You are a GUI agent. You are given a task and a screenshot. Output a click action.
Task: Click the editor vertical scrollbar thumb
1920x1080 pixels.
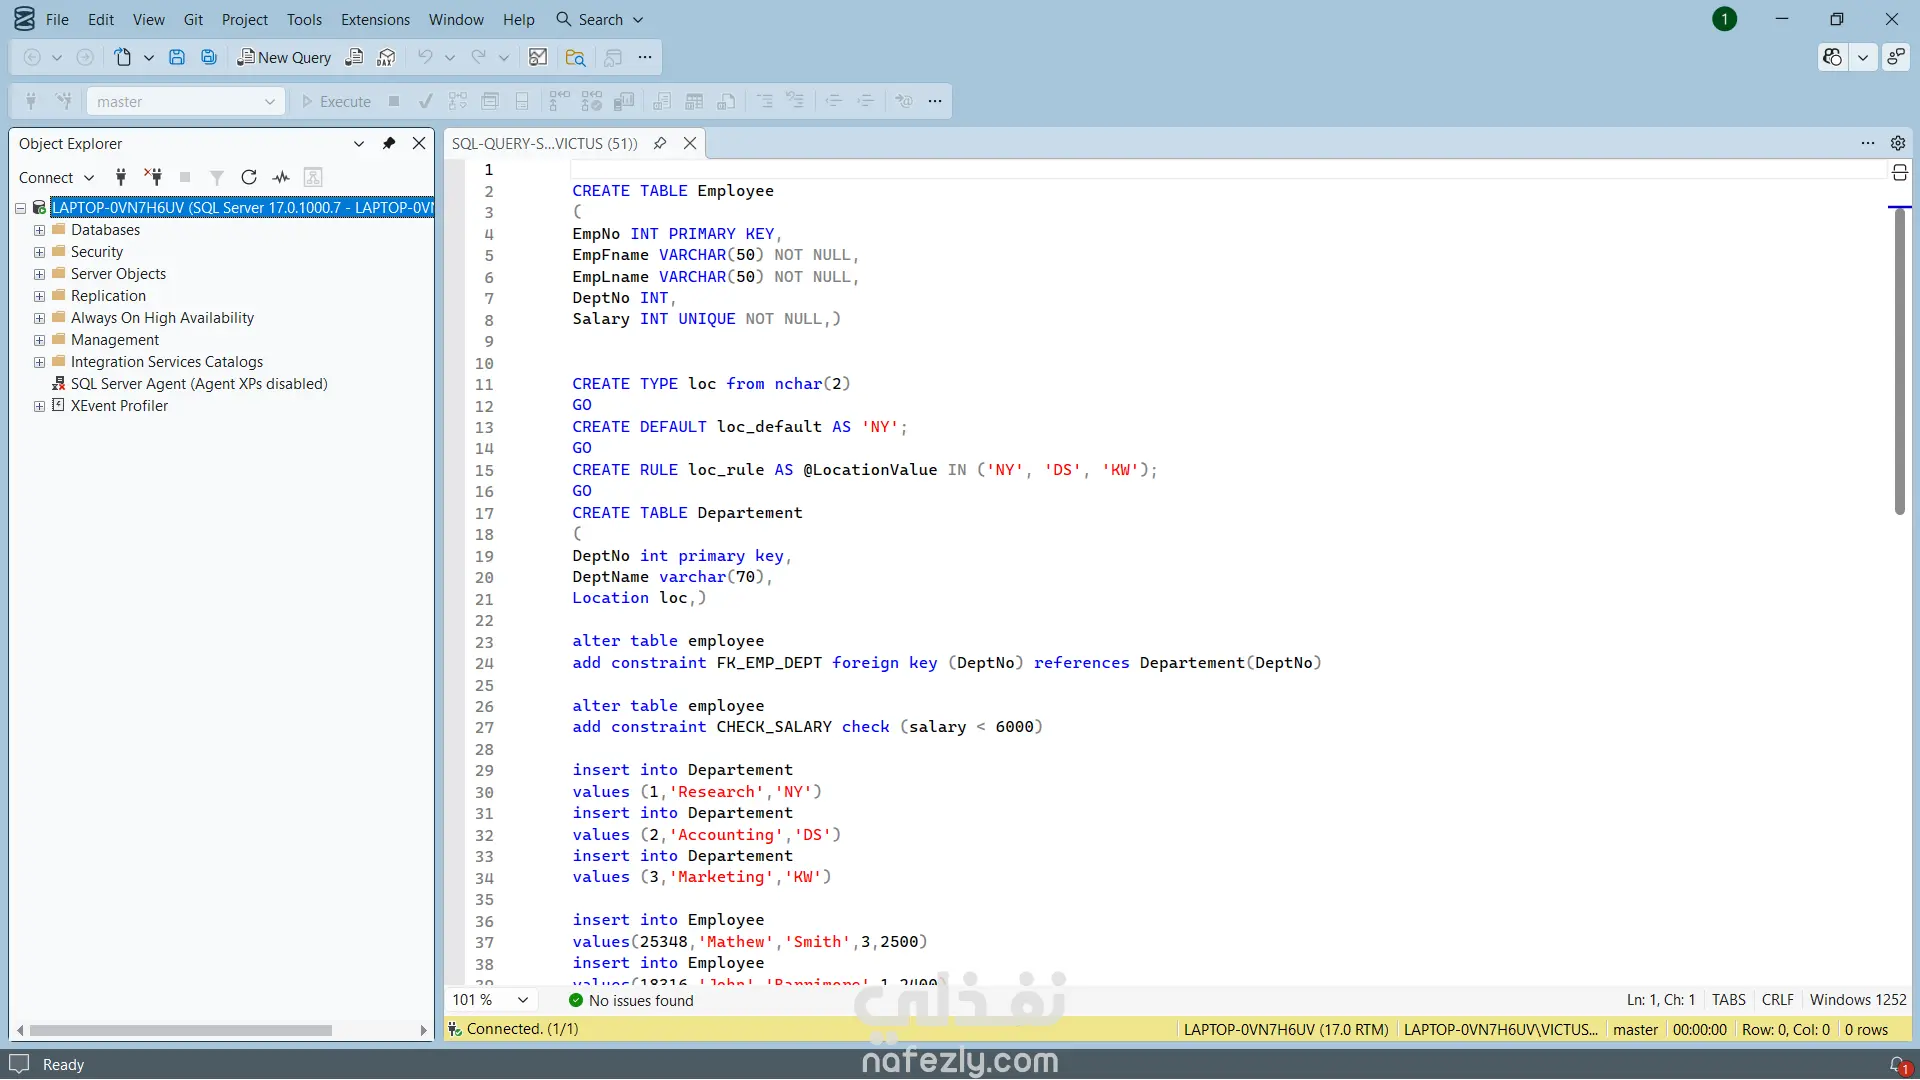point(1900,362)
